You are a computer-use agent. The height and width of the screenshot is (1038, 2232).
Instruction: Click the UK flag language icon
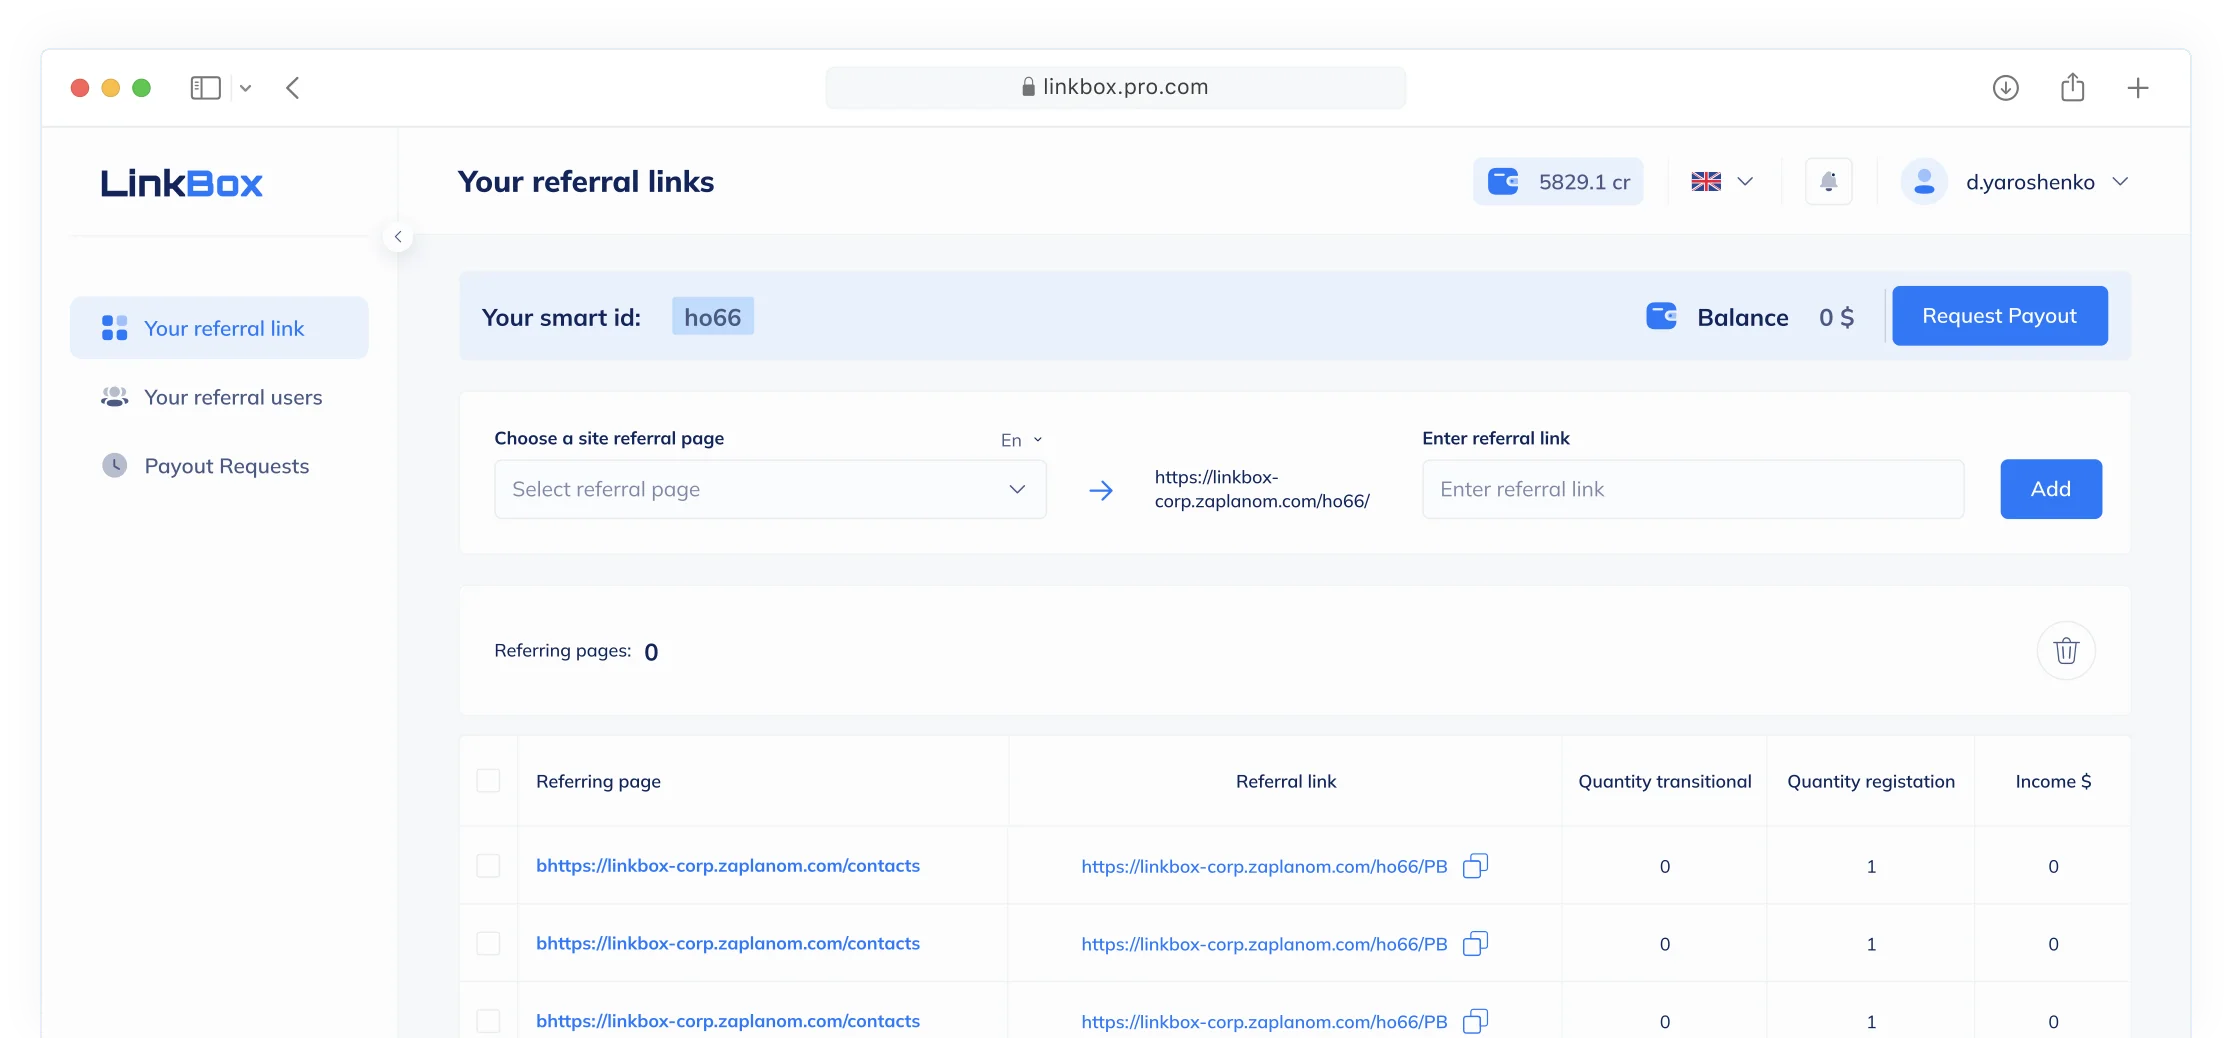[x=1706, y=182]
